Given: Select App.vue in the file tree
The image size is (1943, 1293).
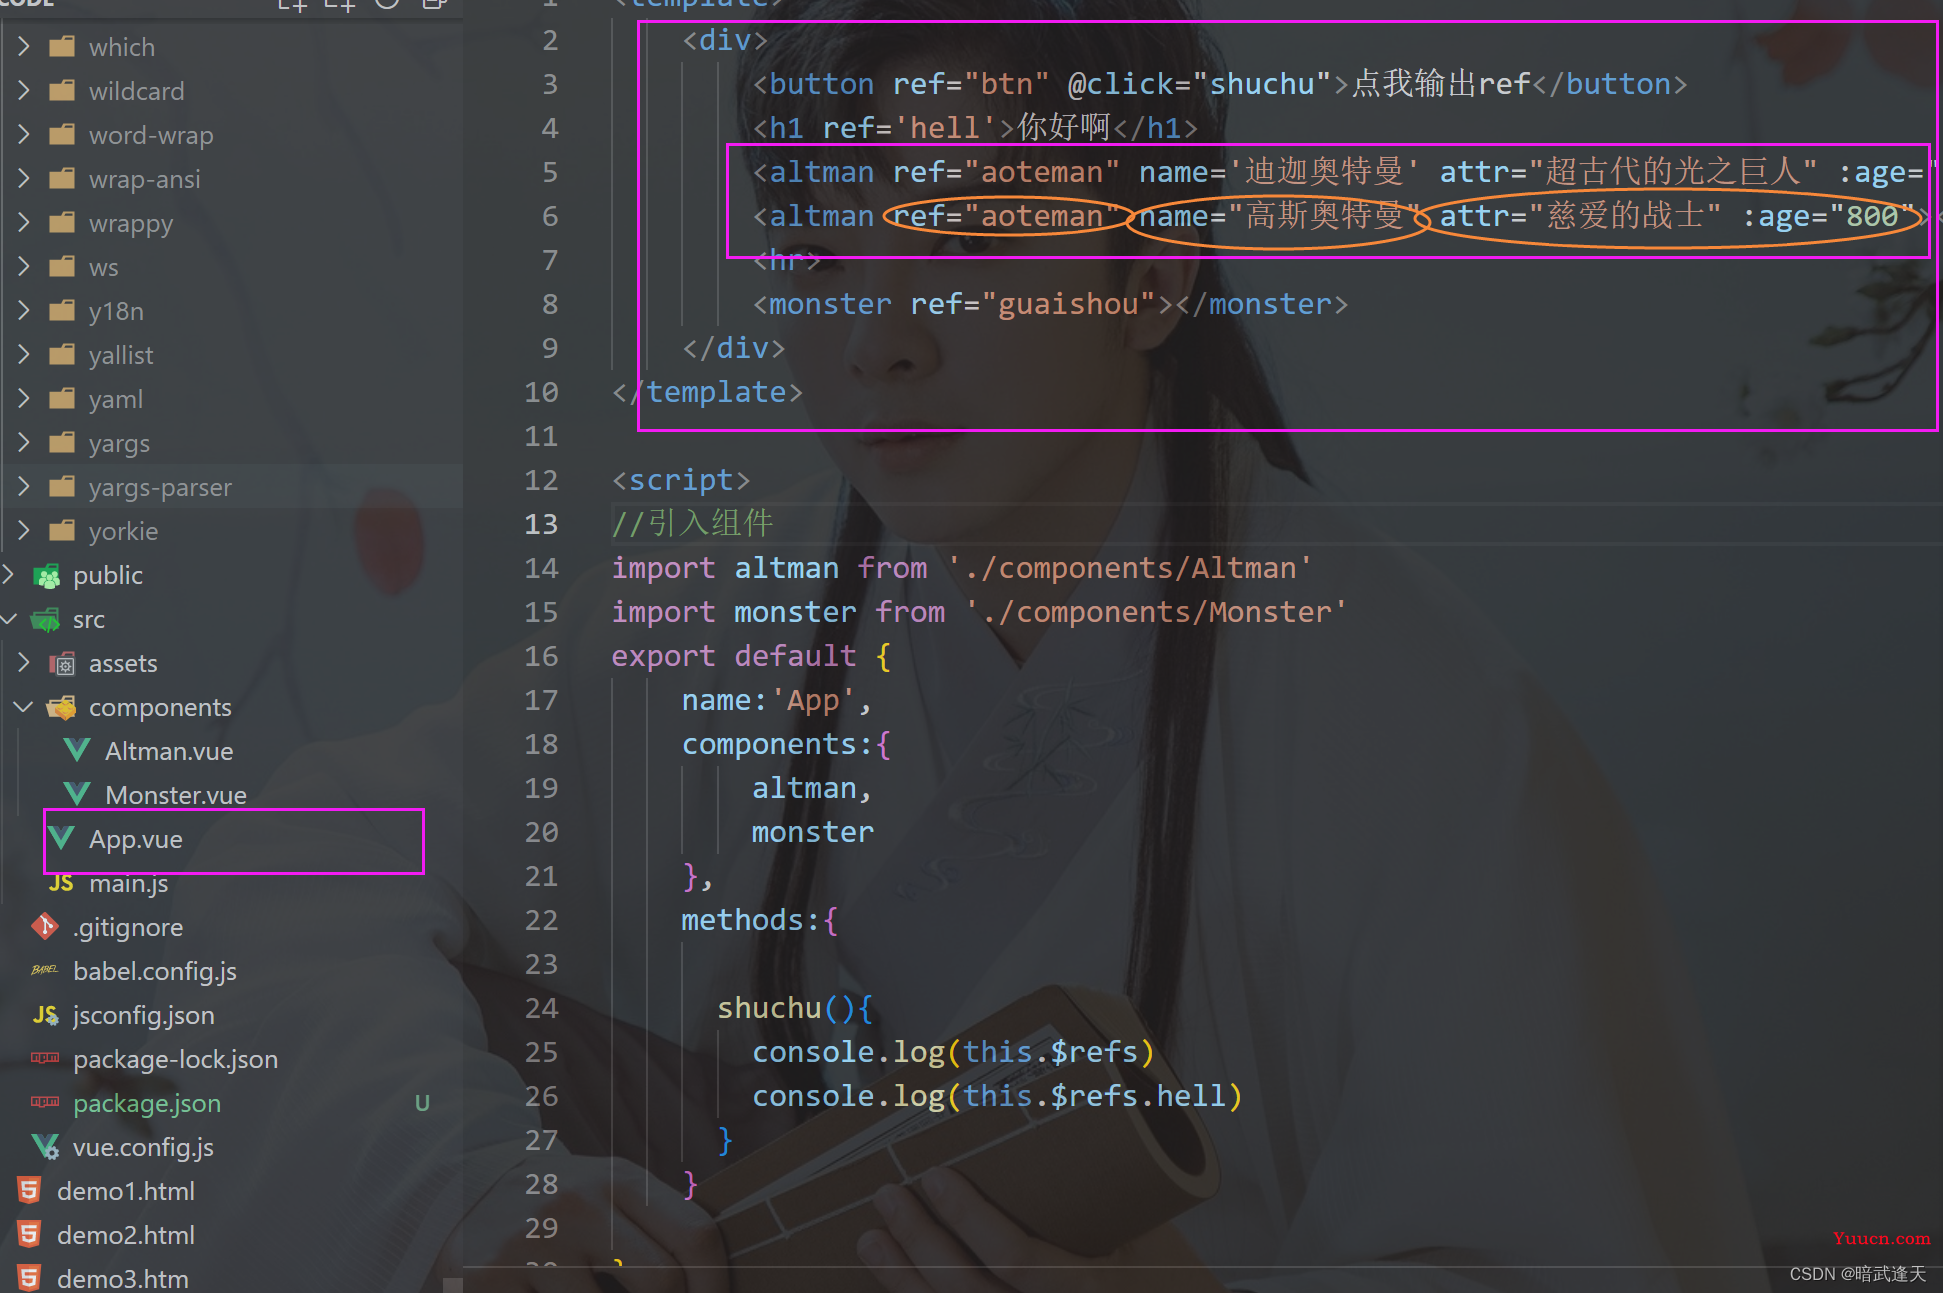Looking at the screenshot, I should tap(136, 839).
